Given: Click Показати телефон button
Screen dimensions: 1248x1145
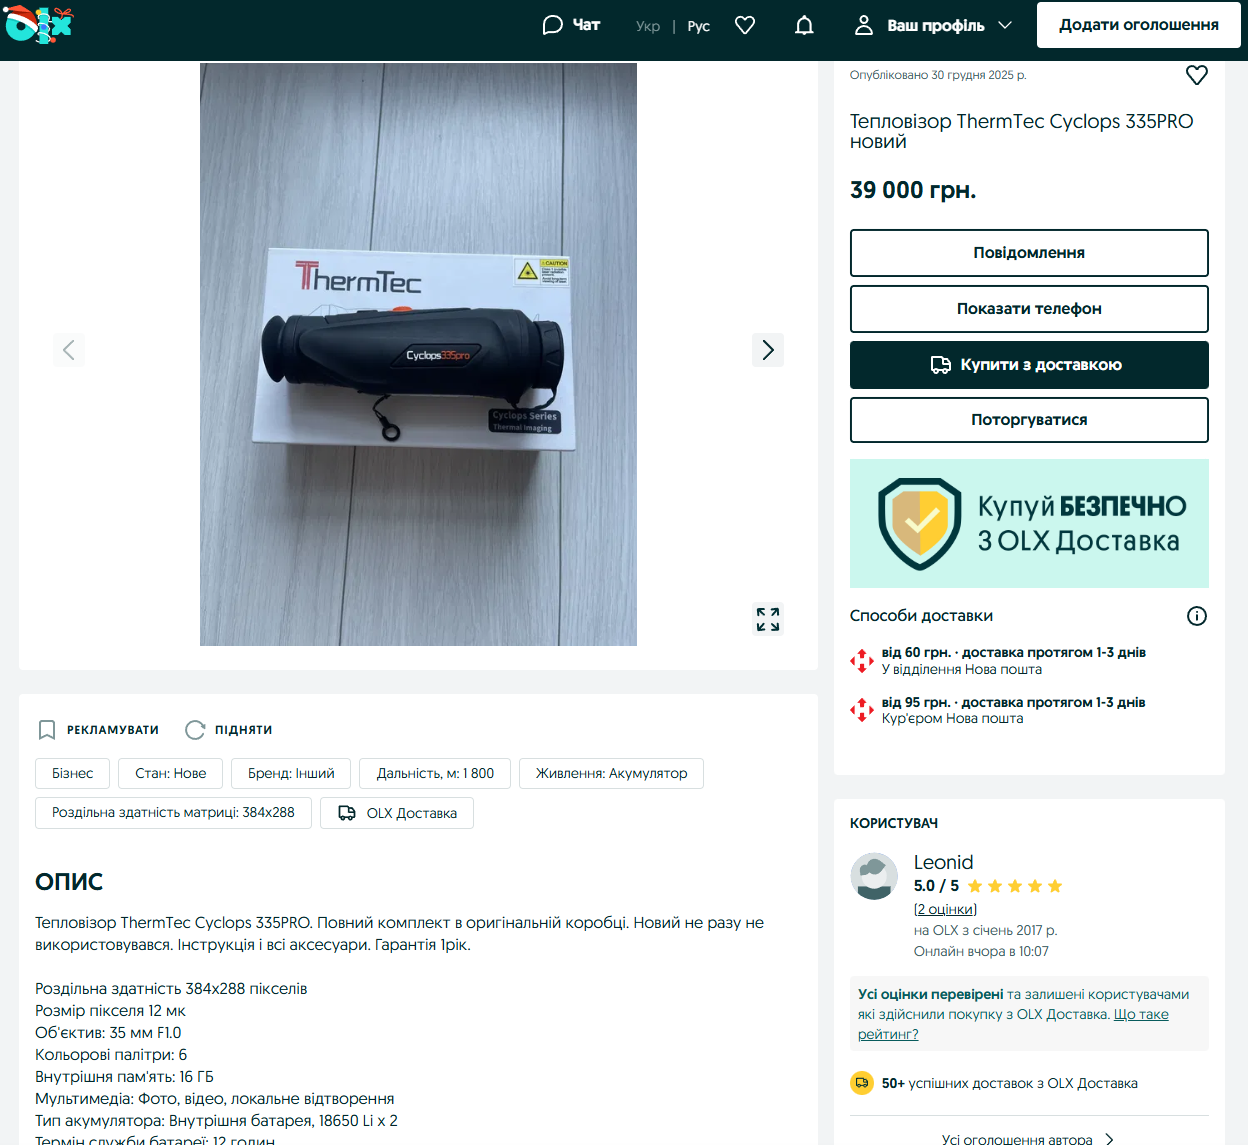Looking at the screenshot, I should (1029, 309).
